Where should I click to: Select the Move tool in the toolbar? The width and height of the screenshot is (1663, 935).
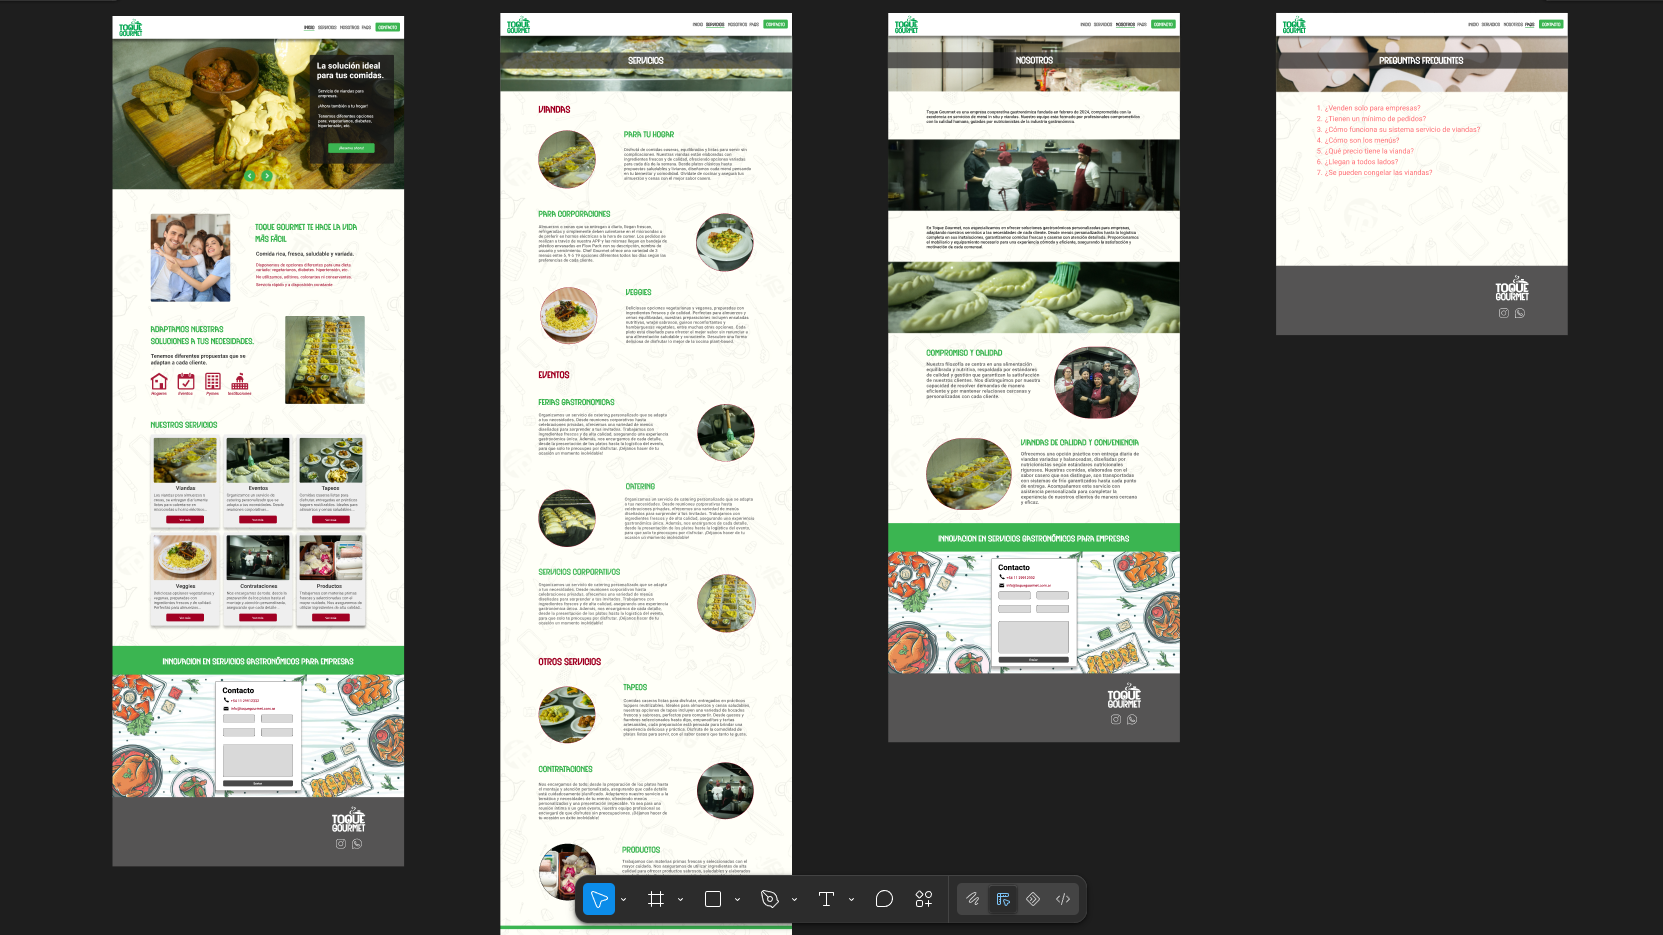(x=599, y=899)
